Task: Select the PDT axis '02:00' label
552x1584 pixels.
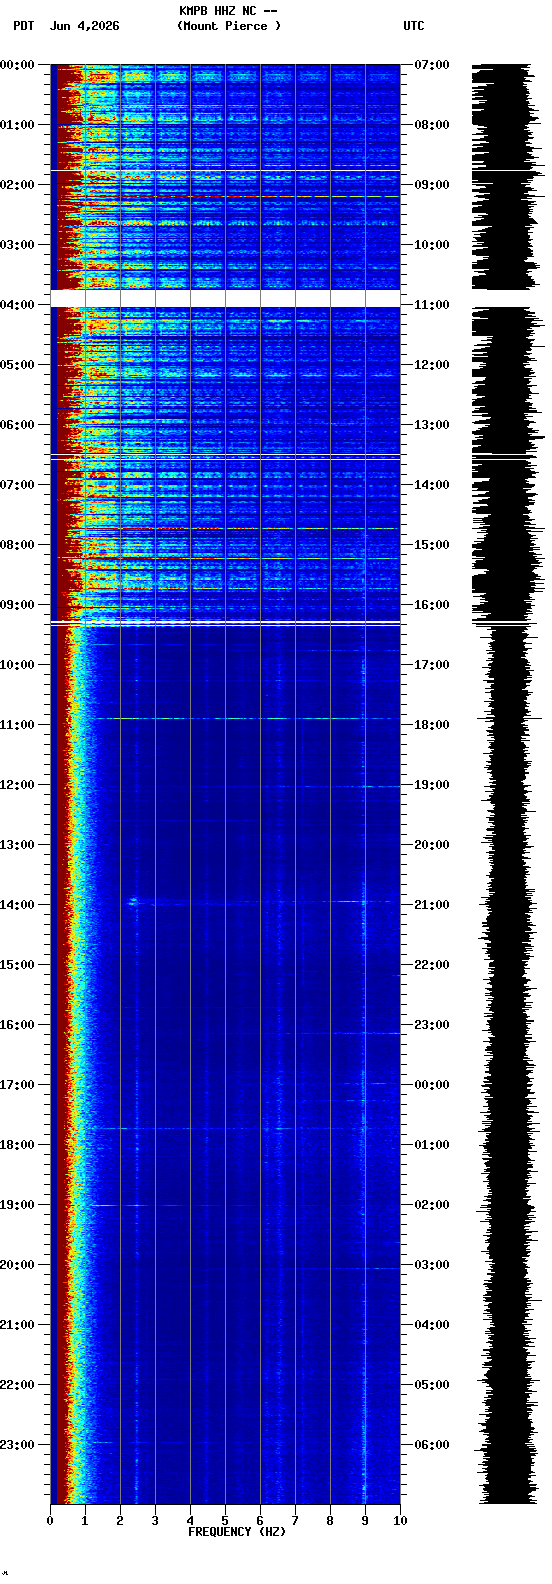Action: tap(18, 185)
